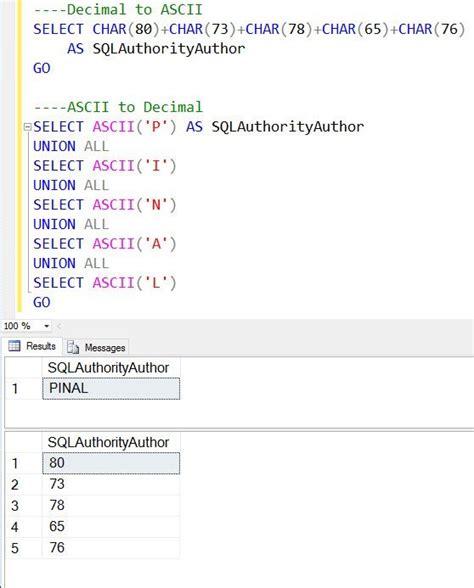The width and height of the screenshot is (474, 588).
Task: Click the '----Decimal to ASCII' comment line
Action: [118, 10]
